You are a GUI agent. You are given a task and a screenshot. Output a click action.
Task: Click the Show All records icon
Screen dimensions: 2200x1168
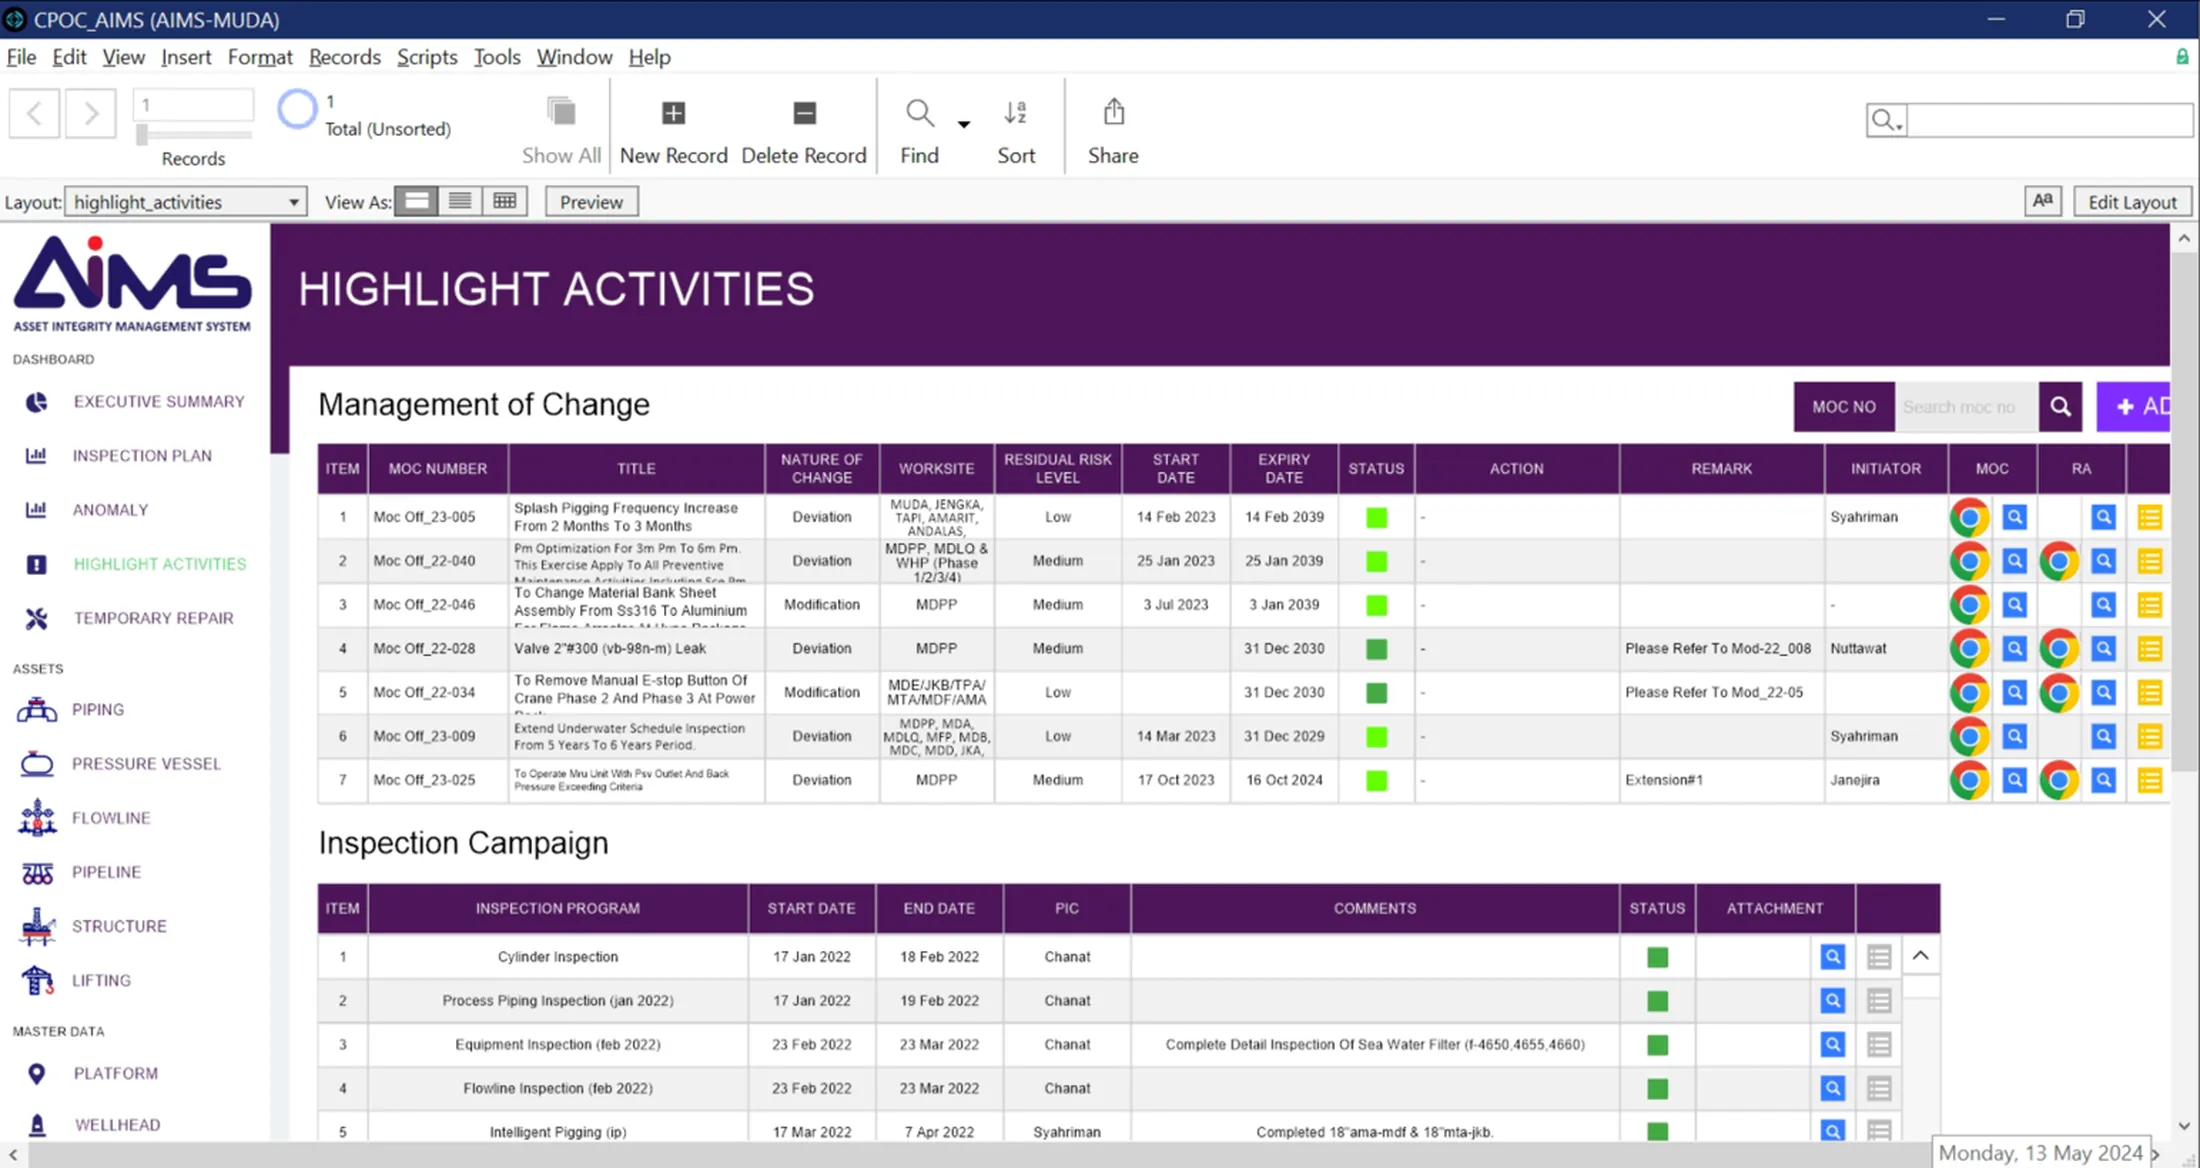pos(561,112)
